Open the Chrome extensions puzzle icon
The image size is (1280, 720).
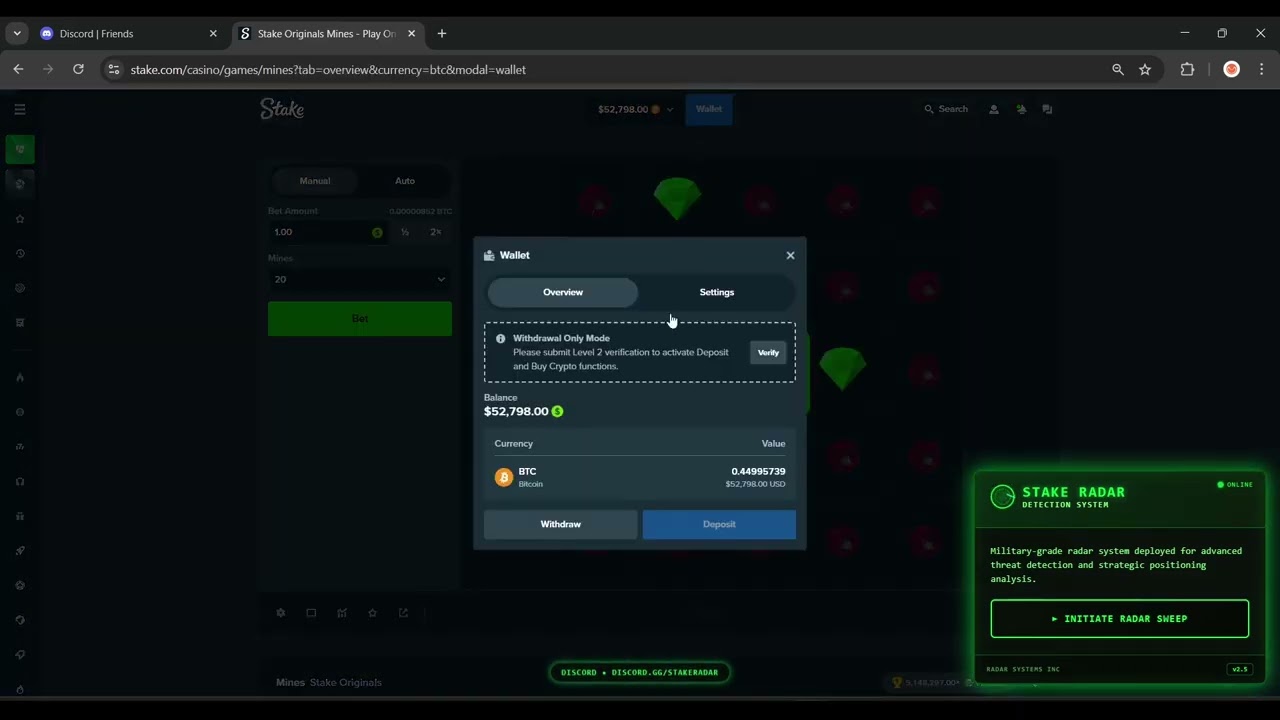1187,69
